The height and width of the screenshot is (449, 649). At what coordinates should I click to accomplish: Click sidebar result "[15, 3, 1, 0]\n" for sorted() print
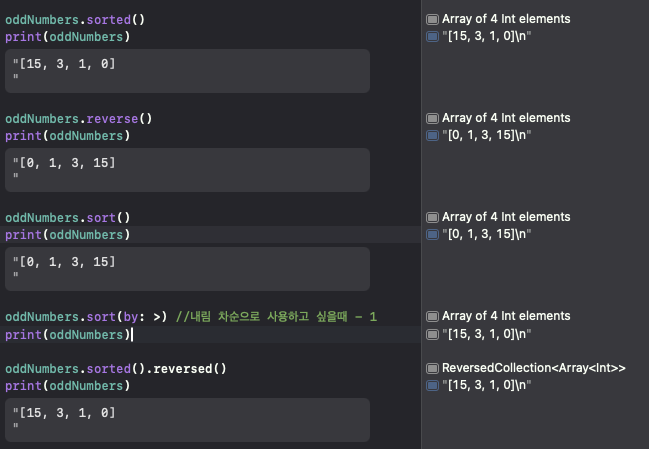coord(486,36)
